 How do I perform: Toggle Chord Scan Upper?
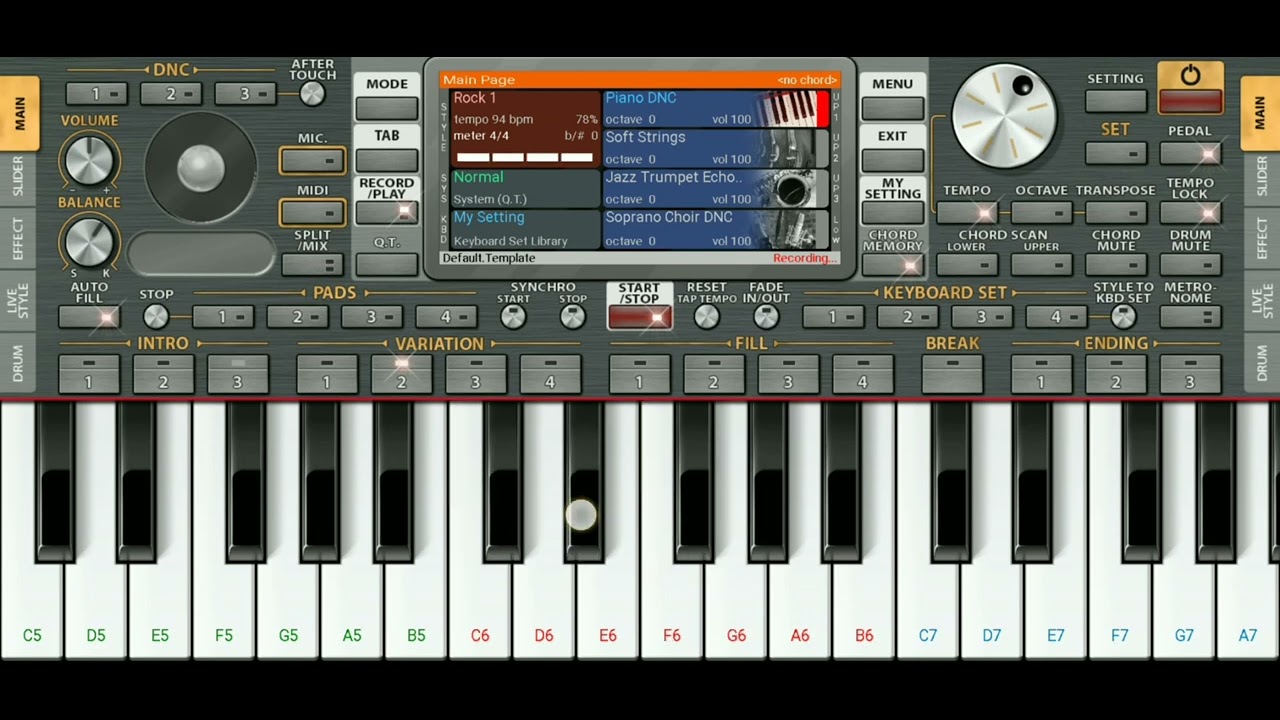(1041, 265)
